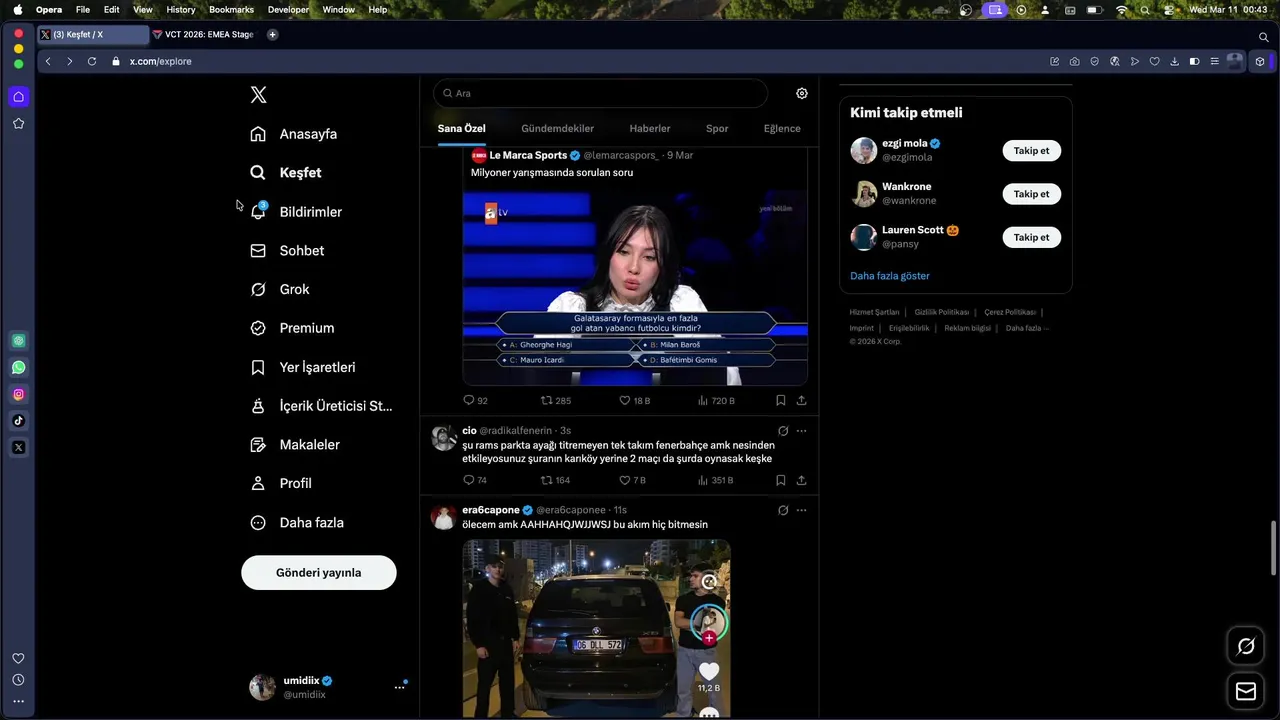The height and width of the screenshot is (720, 1280).
Task: Open more options on cio post
Action: click(801, 431)
